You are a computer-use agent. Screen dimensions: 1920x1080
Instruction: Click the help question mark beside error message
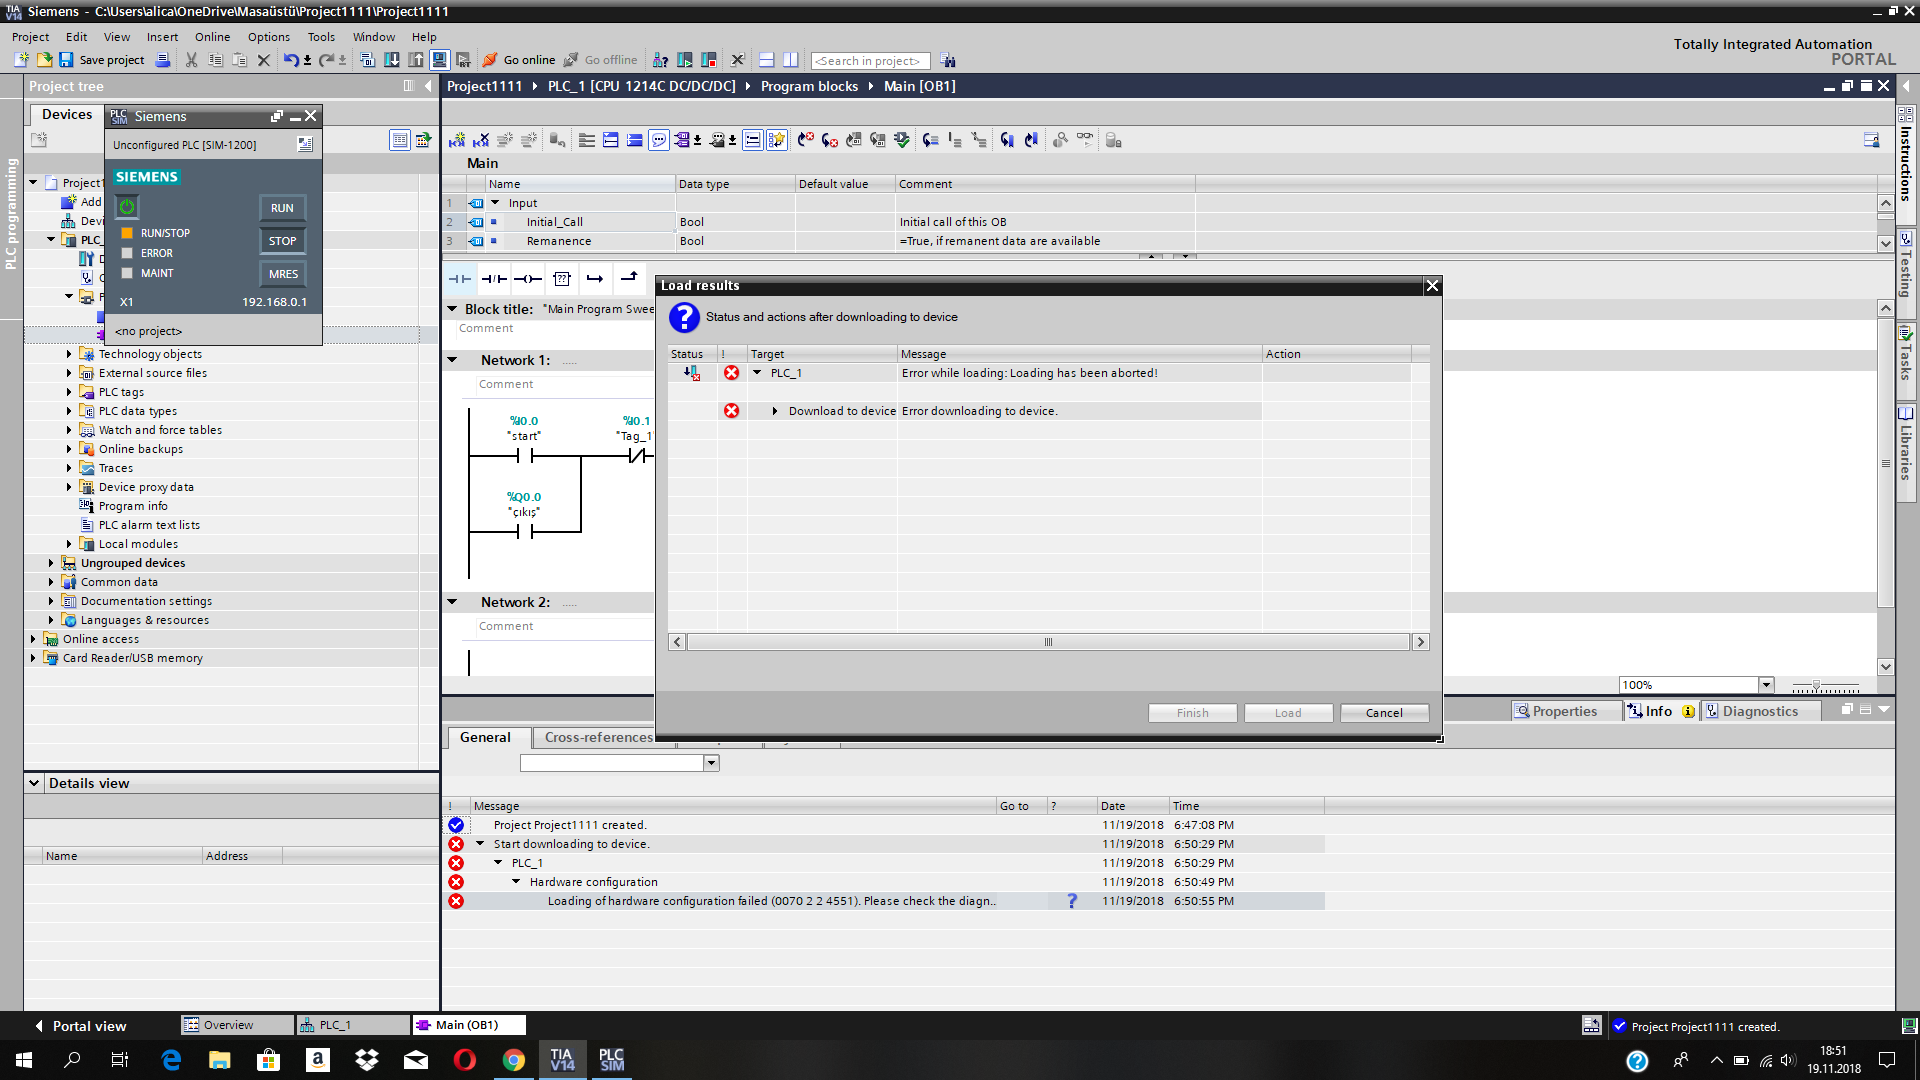(x=1072, y=901)
